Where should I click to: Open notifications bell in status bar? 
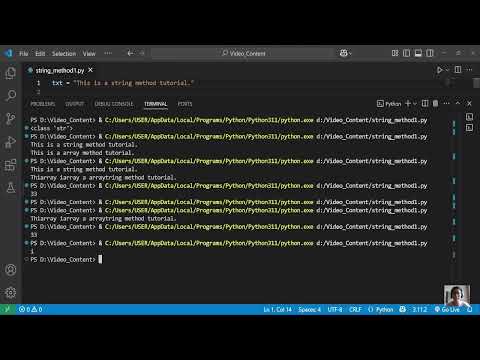point(470,309)
